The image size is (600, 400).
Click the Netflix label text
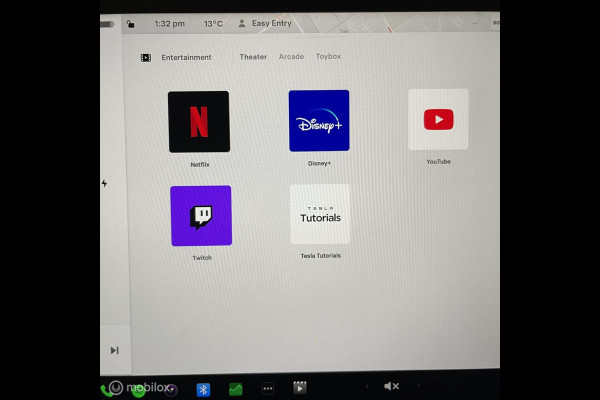(200, 165)
